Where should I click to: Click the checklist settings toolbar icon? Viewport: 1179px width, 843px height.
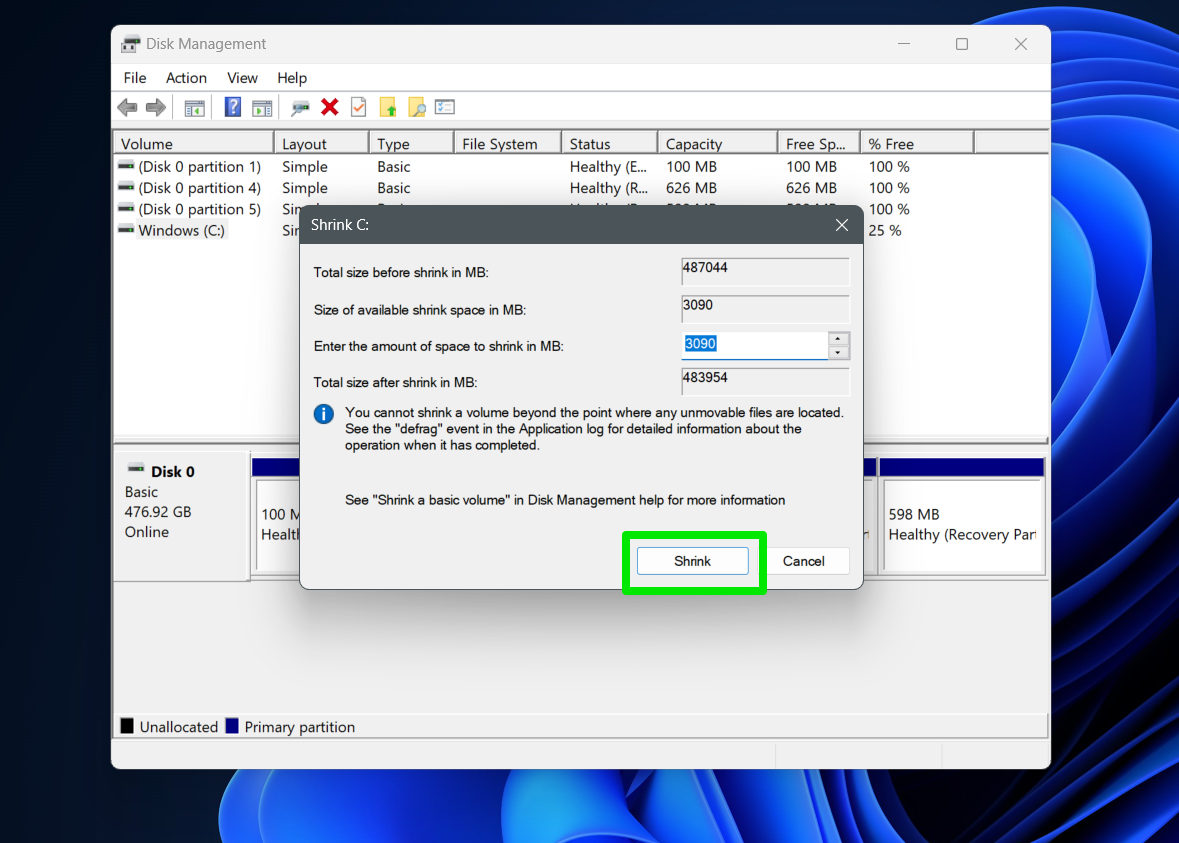(445, 107)
